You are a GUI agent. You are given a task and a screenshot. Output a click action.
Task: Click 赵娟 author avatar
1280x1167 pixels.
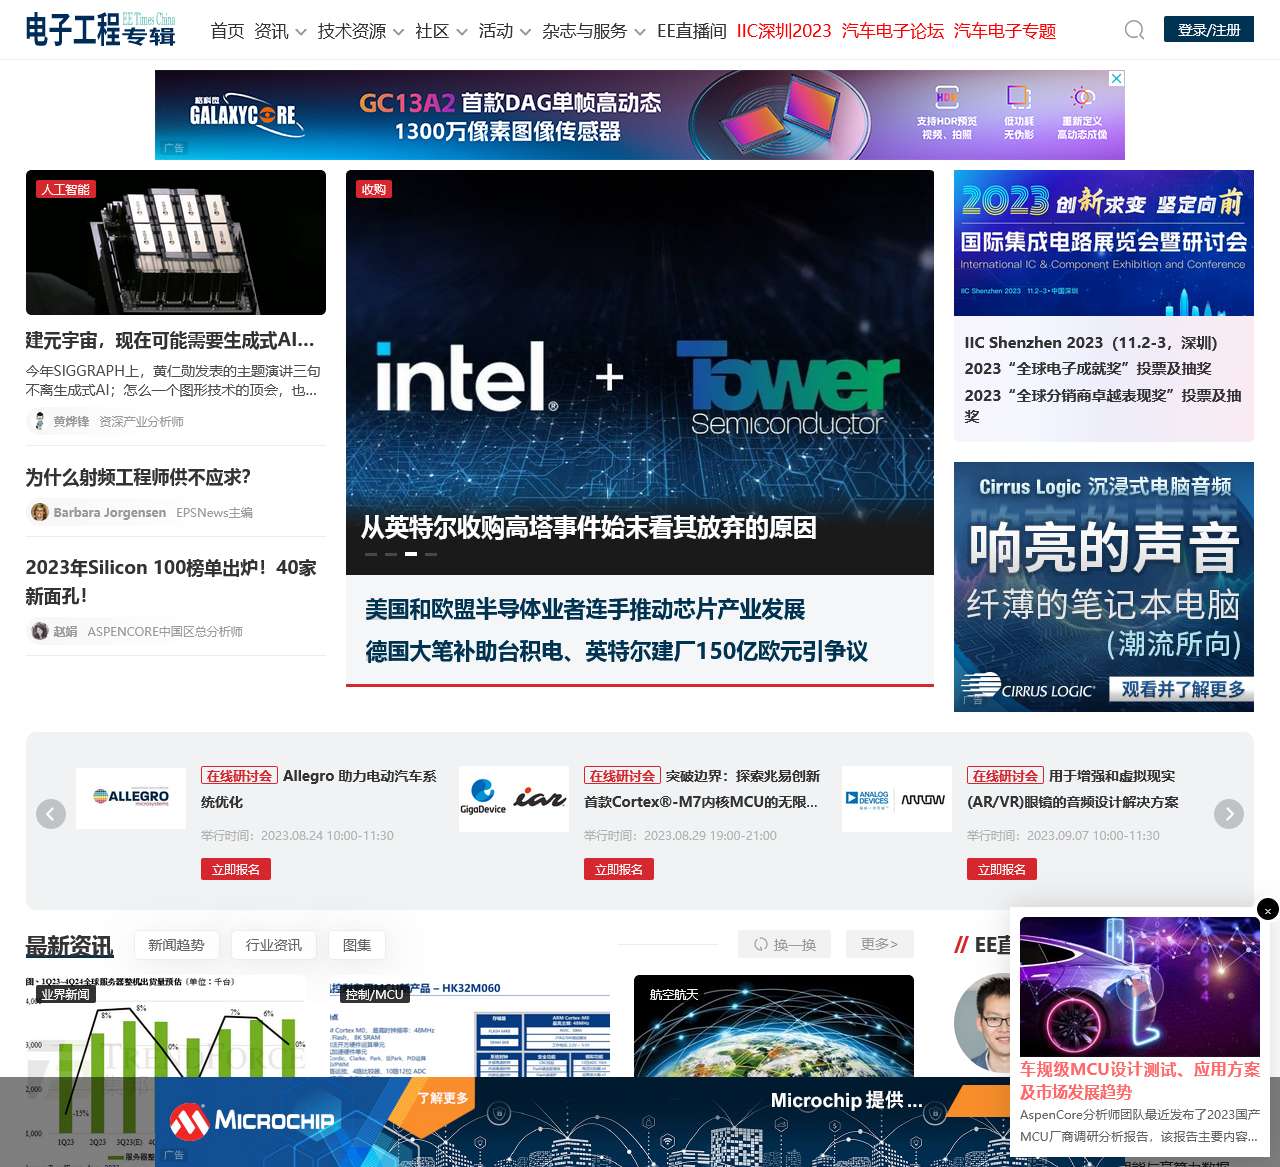pyautogui.click(x=40, y=631)
